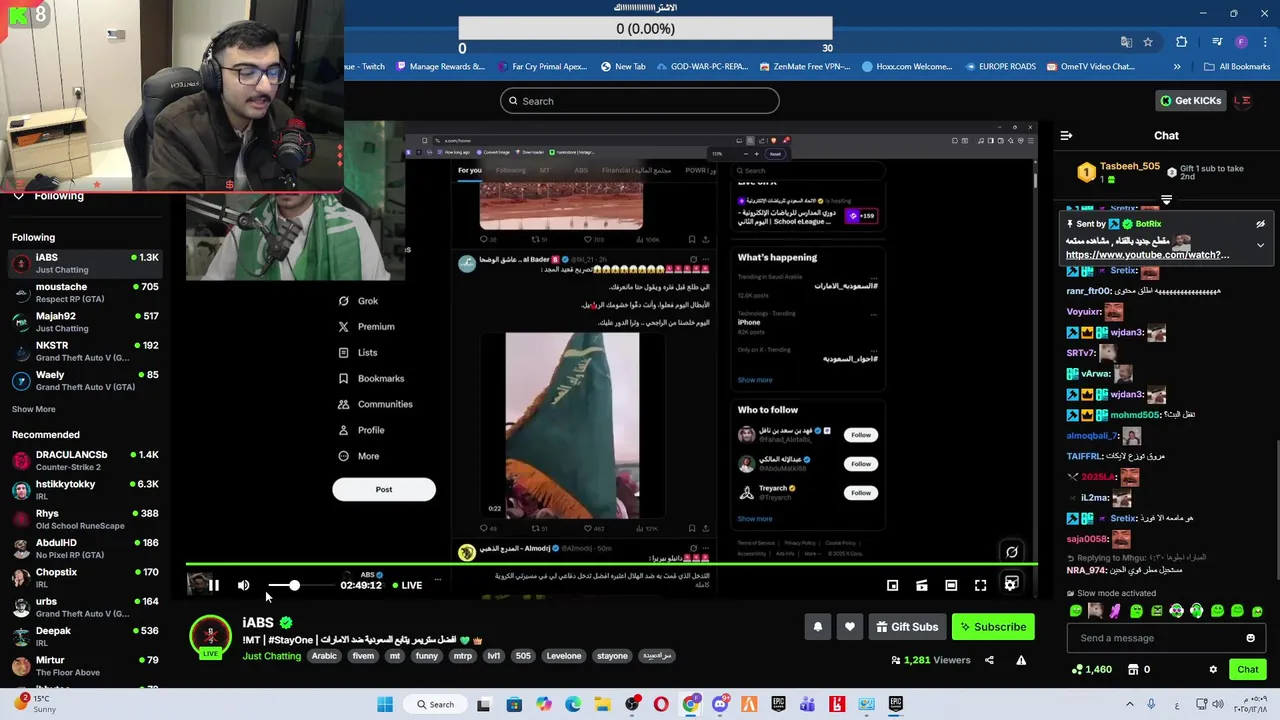1280x720 pixels.
Task: Open EUROPE ROADS bookmark
Action: [x=1000, y=67]
